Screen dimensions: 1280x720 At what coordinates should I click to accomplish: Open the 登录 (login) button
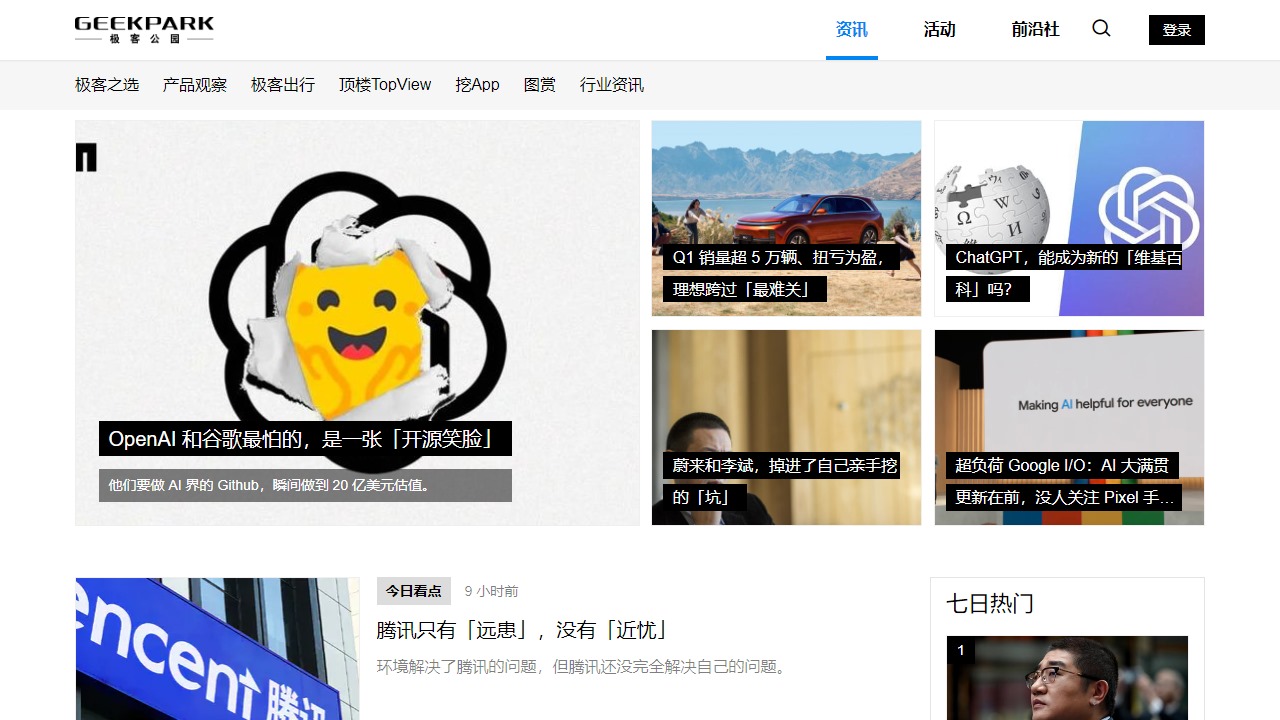[x=1176, y=30]
